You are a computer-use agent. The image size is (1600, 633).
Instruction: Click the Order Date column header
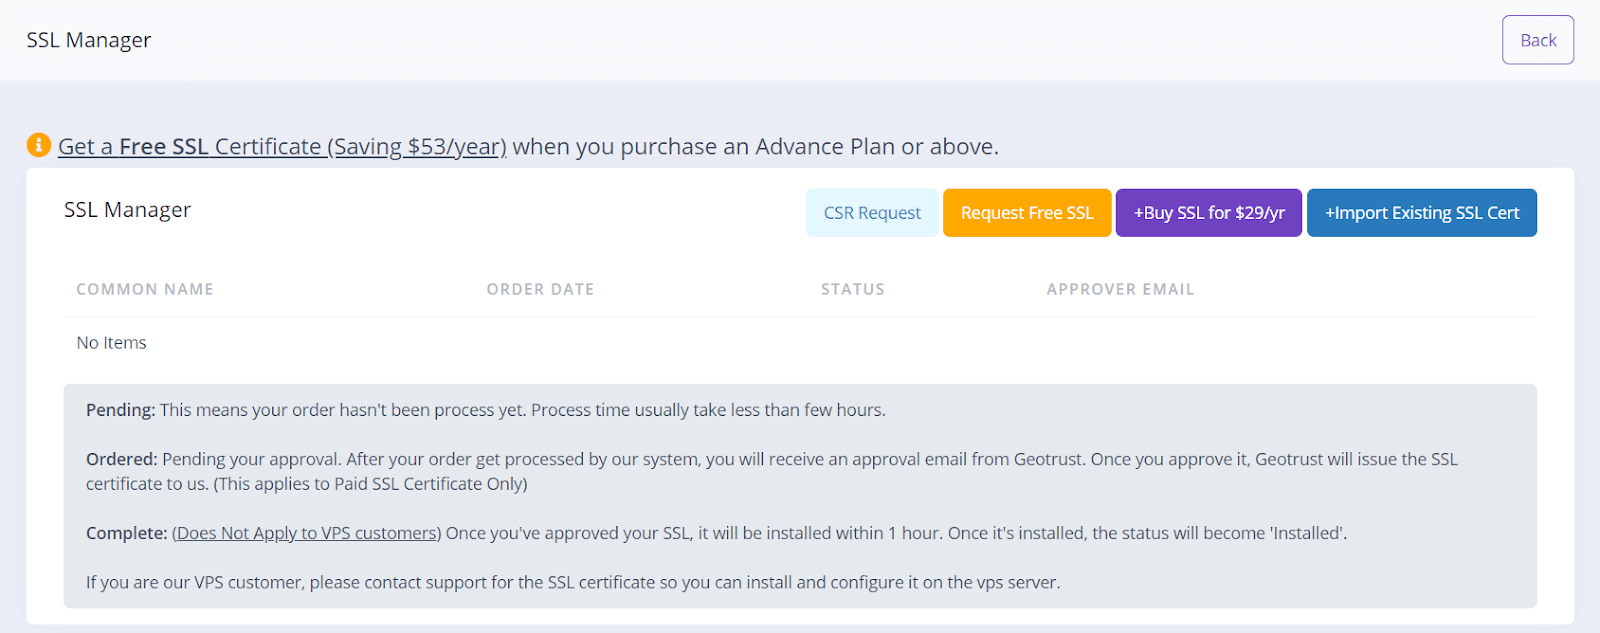pyautogui.click(x=540, y=289)
